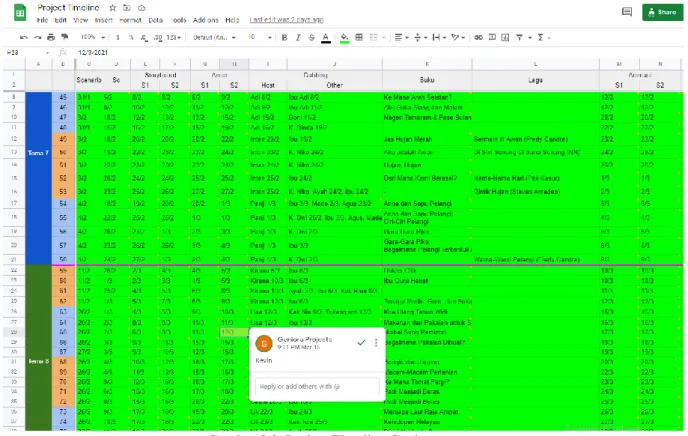The height and width of the screenshot is (436, 688).
Task: Open the Format menu
Action: pyautogui.click(x=130, y=20)
